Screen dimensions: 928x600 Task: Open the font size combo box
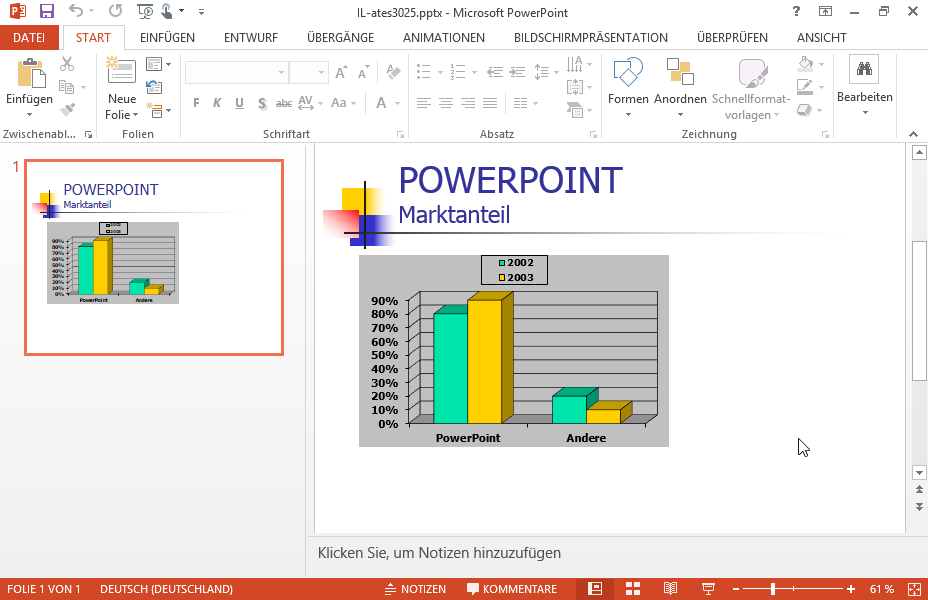pyautogui.click(x=308, y=72)
